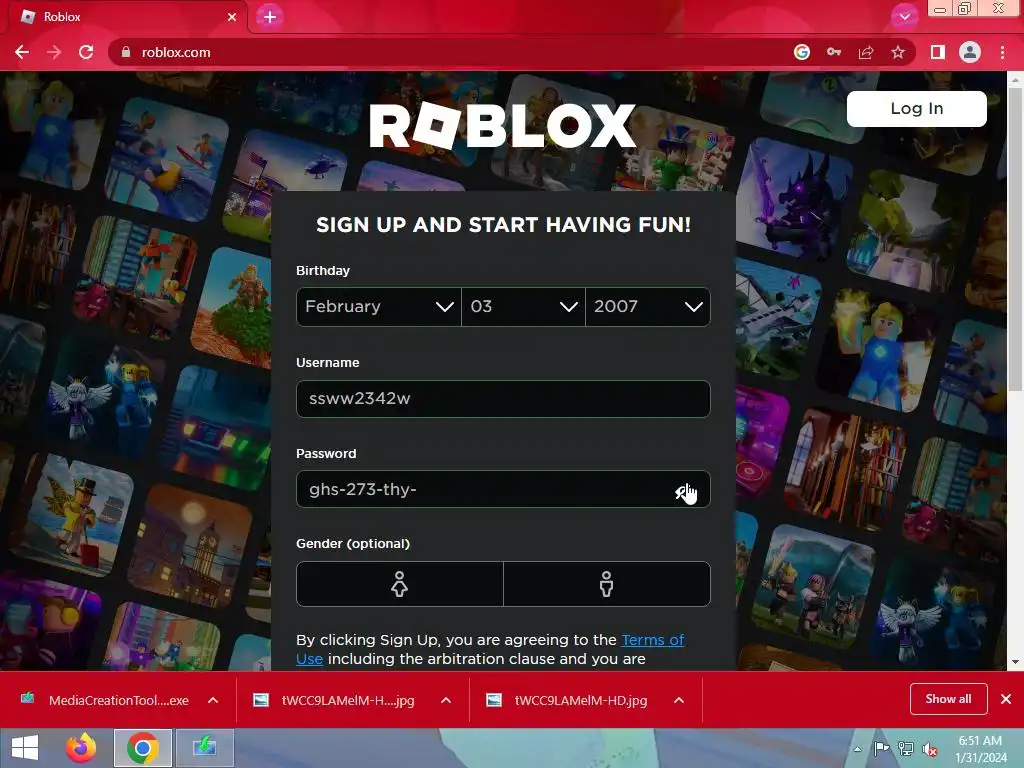Select male gender option

[x=607, y=584]
